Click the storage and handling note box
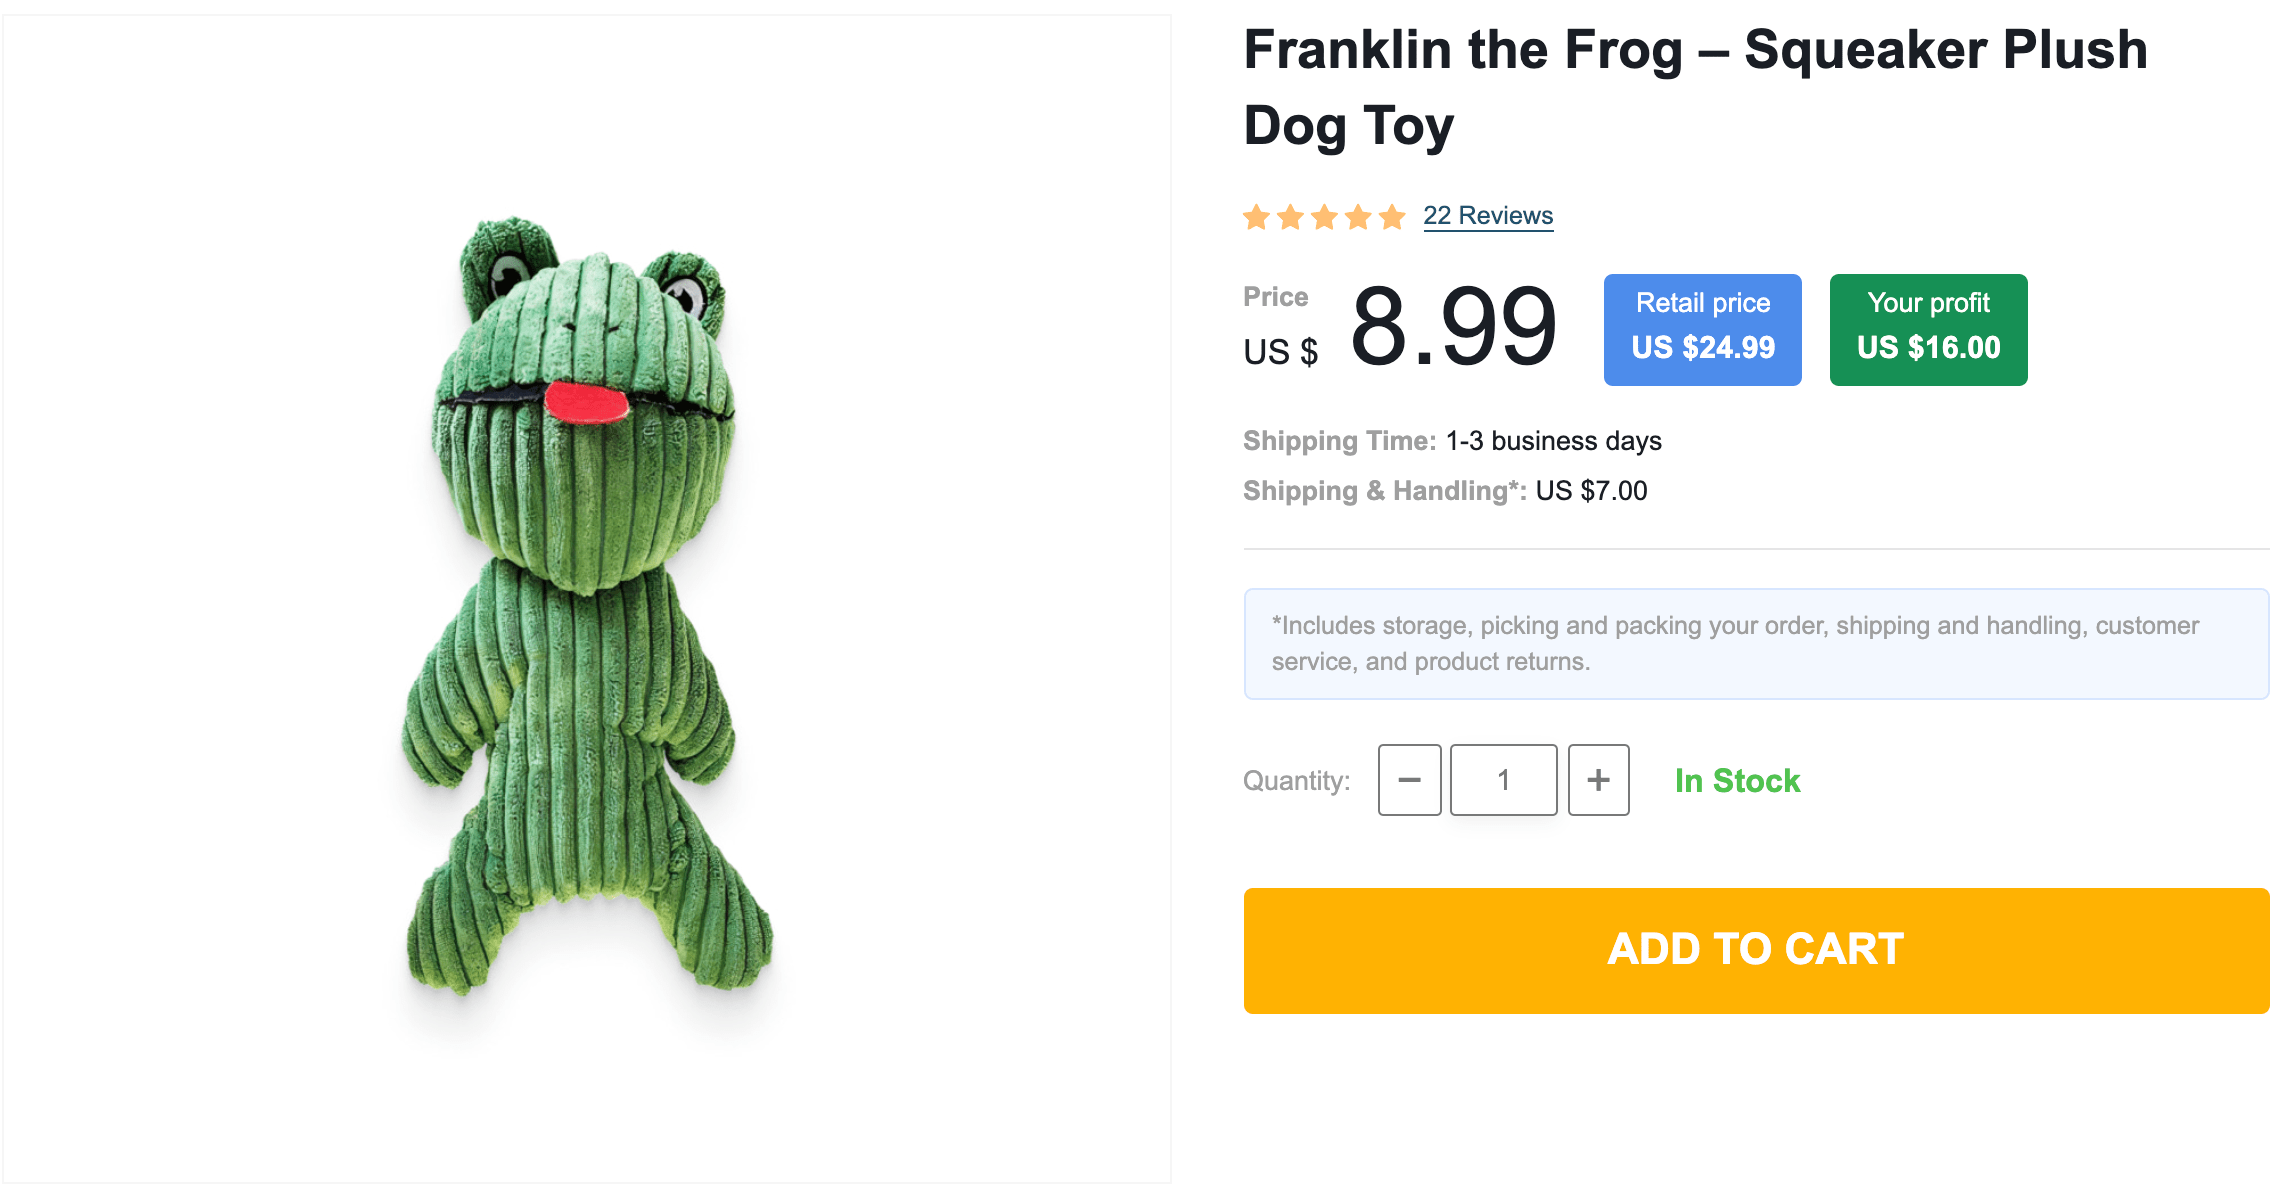The image size is (2280, 1188). tap(1756, 644)
